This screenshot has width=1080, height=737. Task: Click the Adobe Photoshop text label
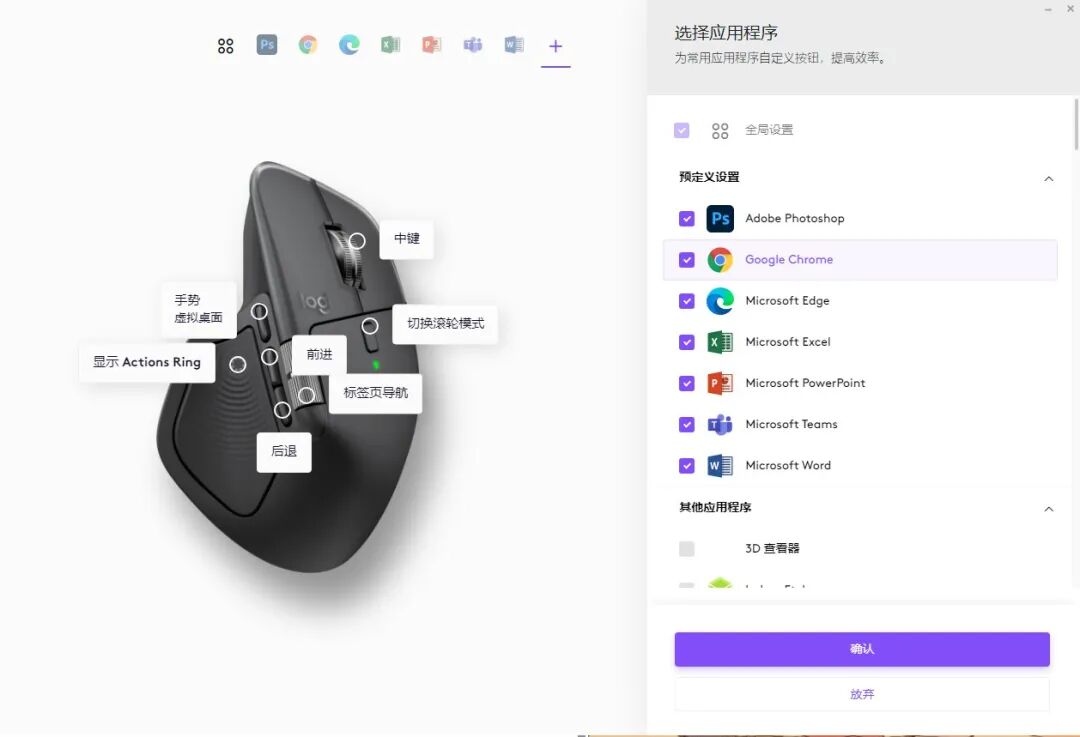(794, 218)
